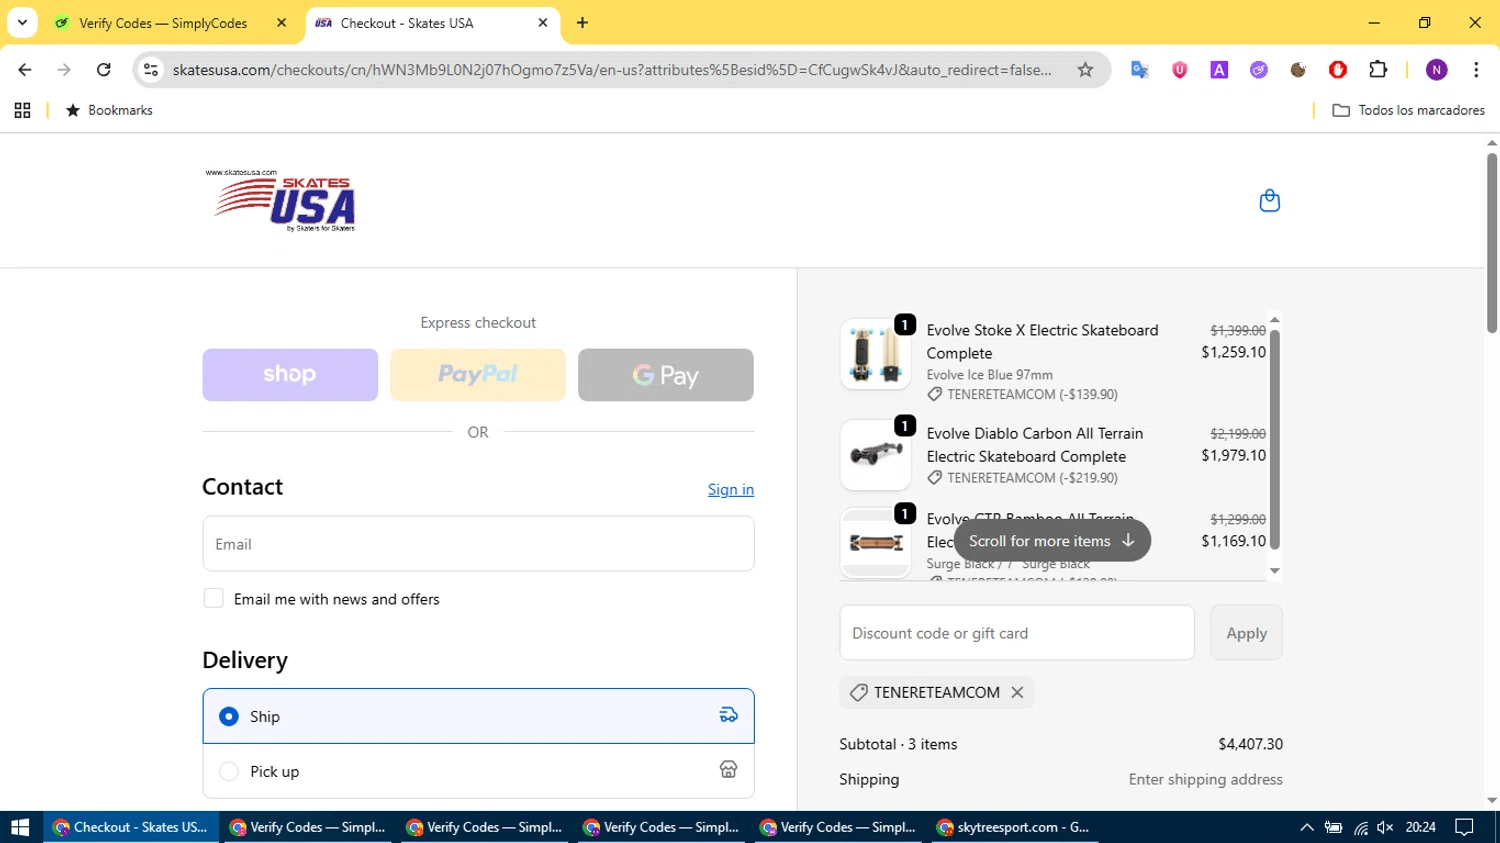Open Evolve GTR Bamboo skateboard thumbnail
Image resolution: width=1500 pixels, height=843 pixels.
click(875, 543)
